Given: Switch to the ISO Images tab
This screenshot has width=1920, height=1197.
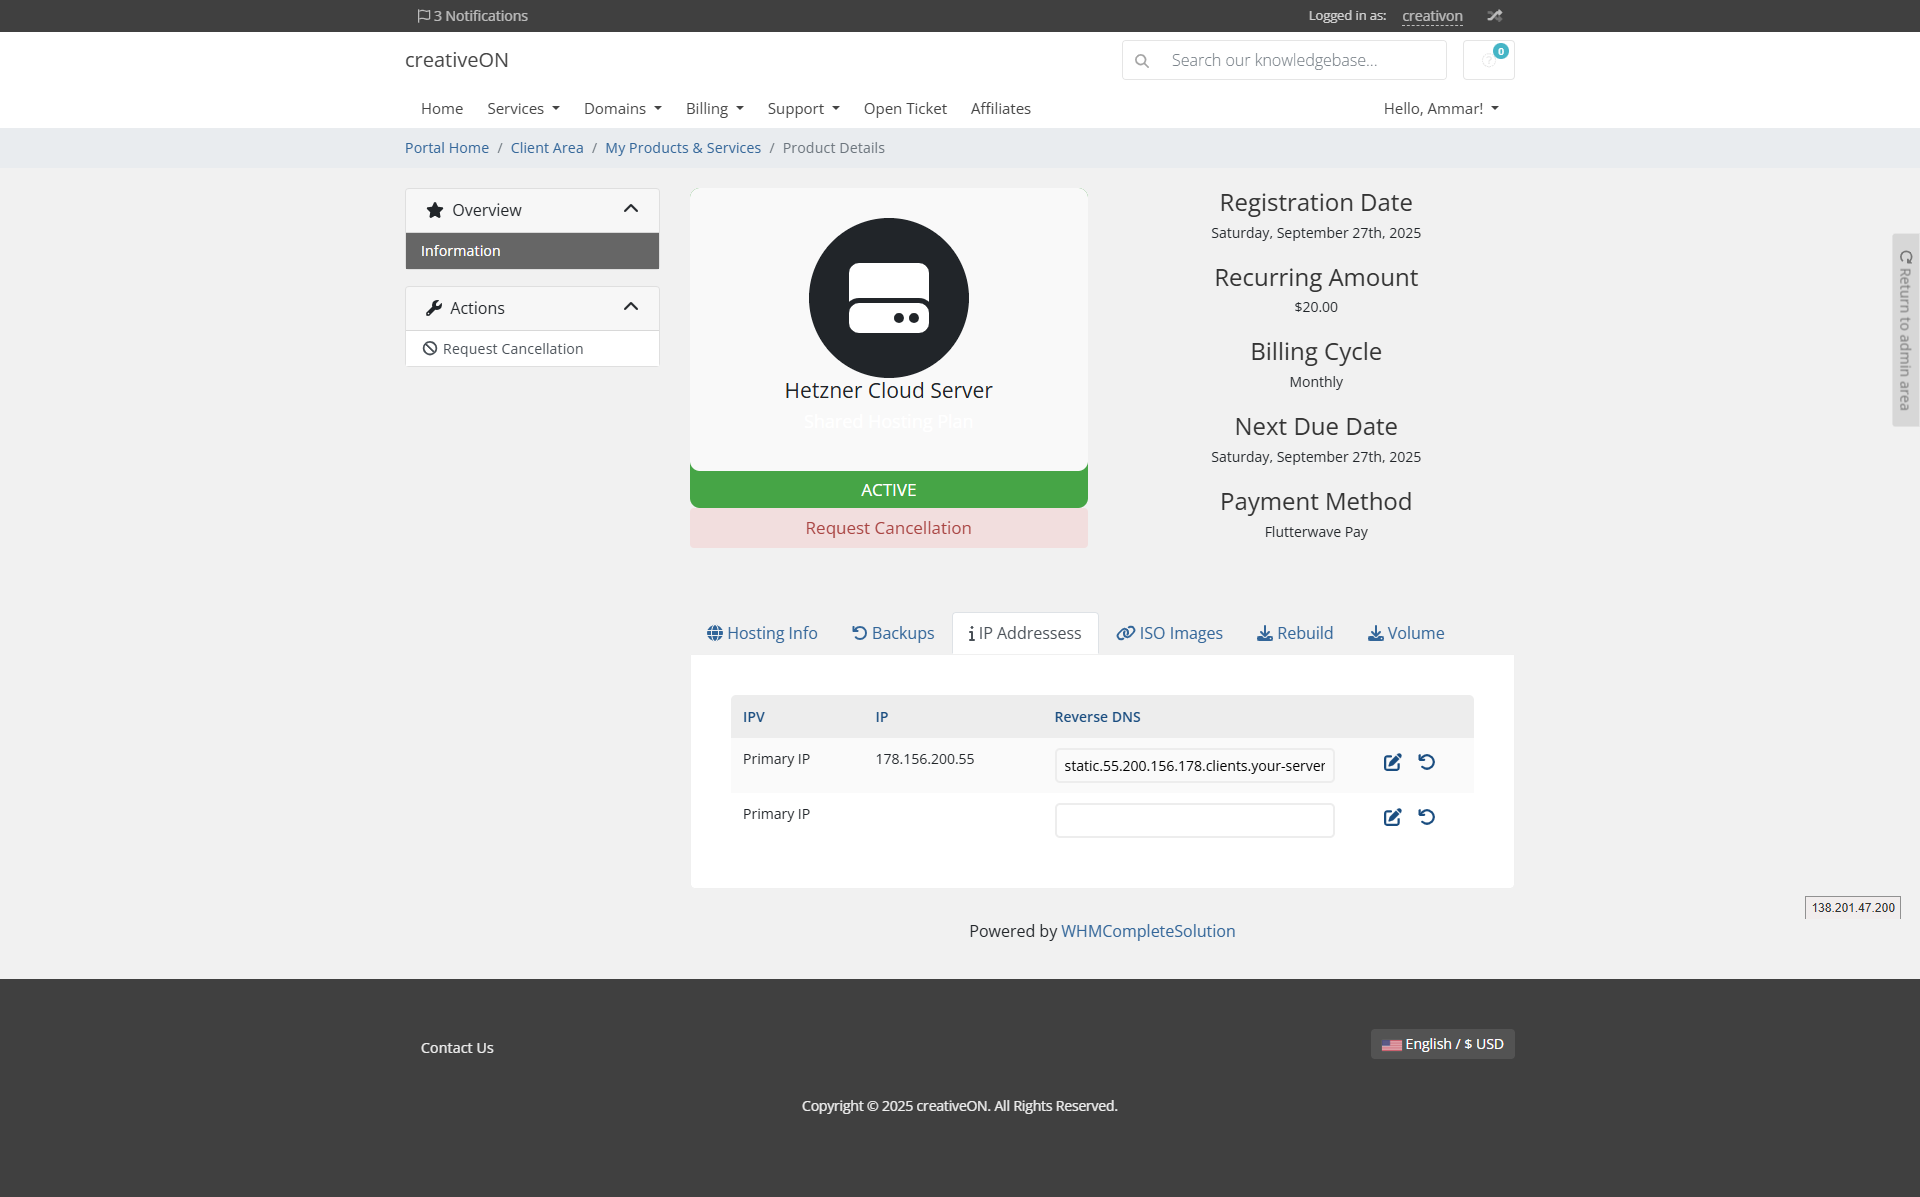Looking at the screenshot, I should (x=1169, y=633).
